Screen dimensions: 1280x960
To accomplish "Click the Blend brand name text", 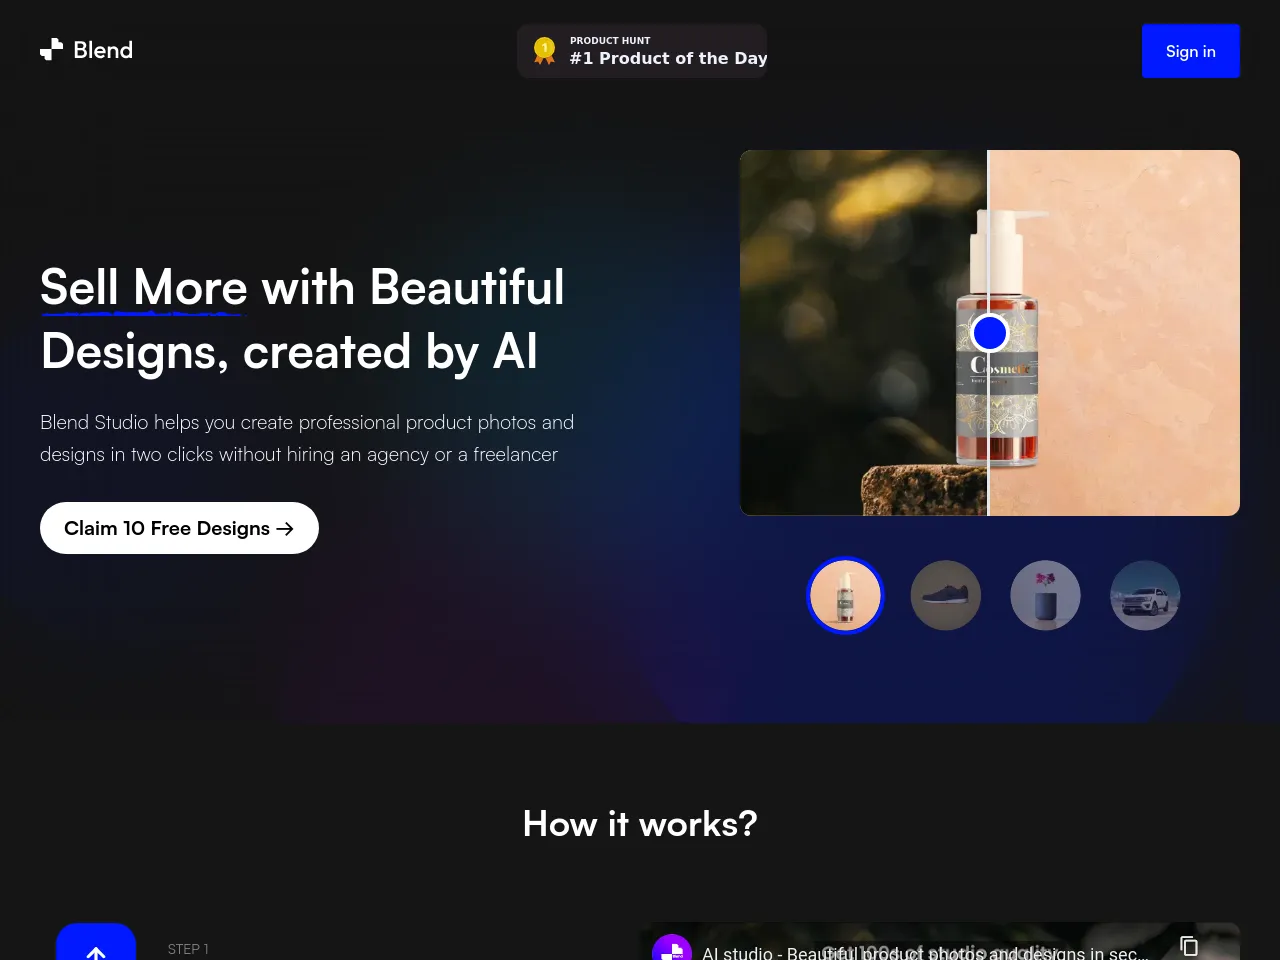I will click(x=103, y=50).
